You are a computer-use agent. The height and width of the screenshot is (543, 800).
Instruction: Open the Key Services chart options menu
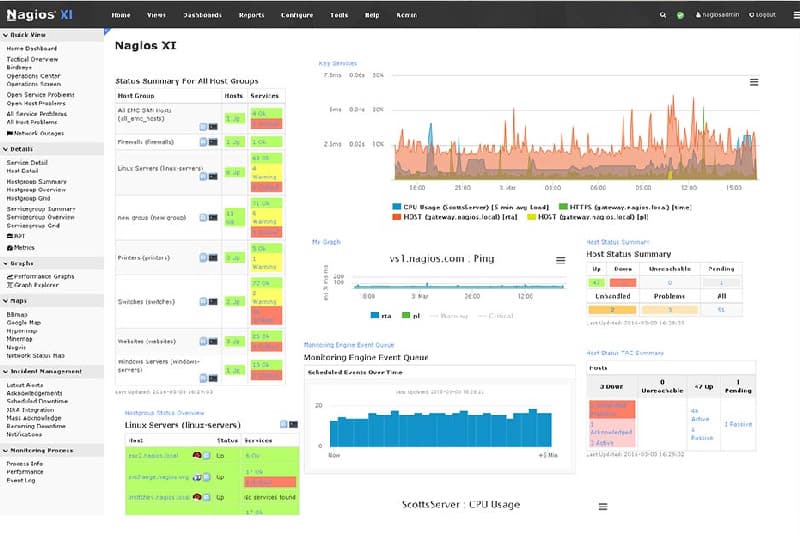(754, 82)
